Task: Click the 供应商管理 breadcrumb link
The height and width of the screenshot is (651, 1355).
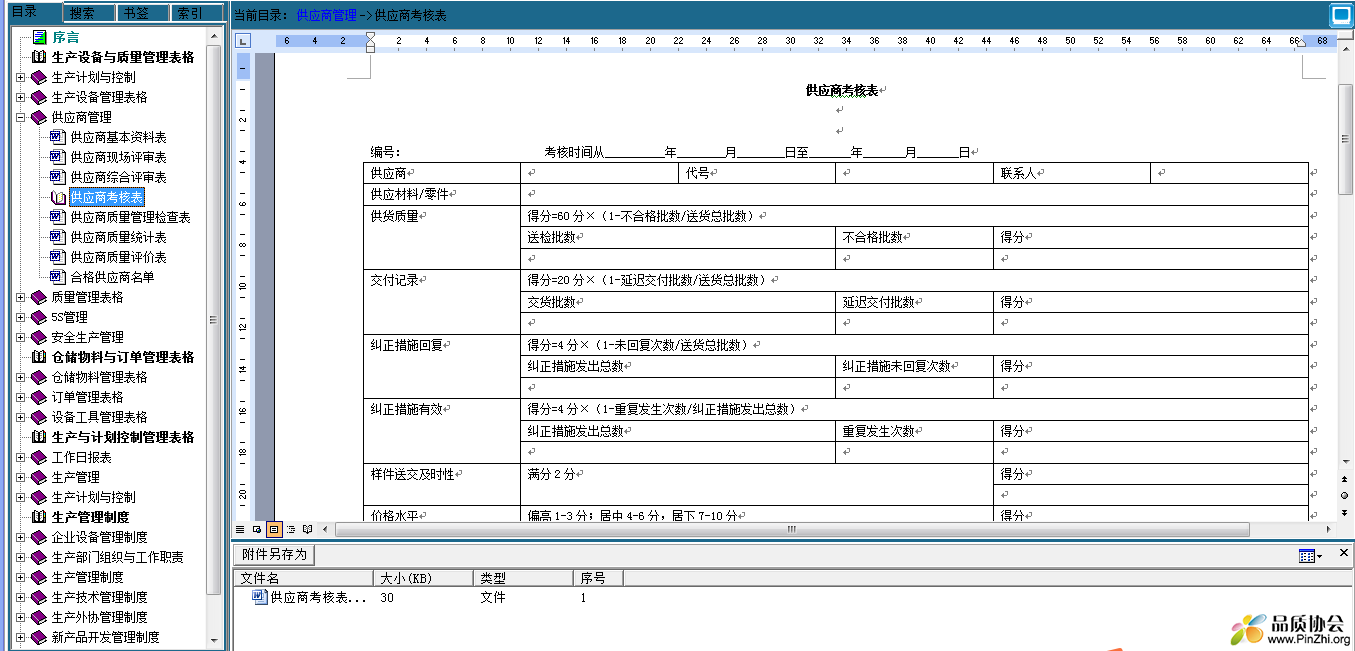Action: 326,16
